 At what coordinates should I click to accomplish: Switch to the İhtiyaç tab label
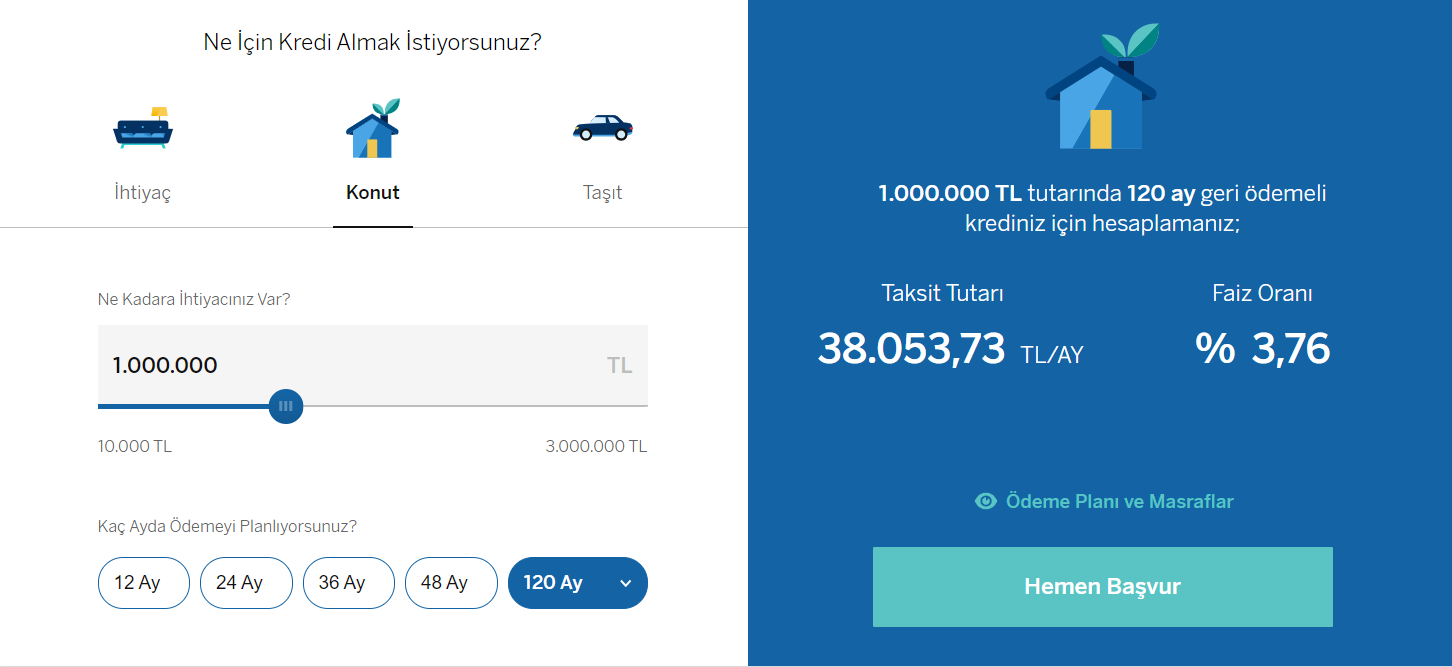[x=143, y=193]
